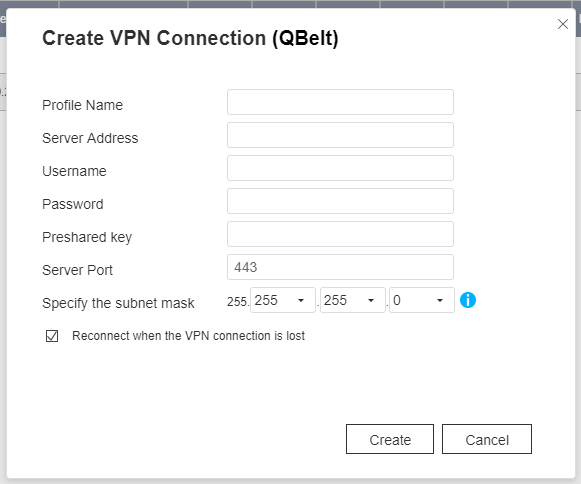Viewport: 581px width, 484px height.
Task: Select the Server Port field showing 443
Action: click(340, 267)
